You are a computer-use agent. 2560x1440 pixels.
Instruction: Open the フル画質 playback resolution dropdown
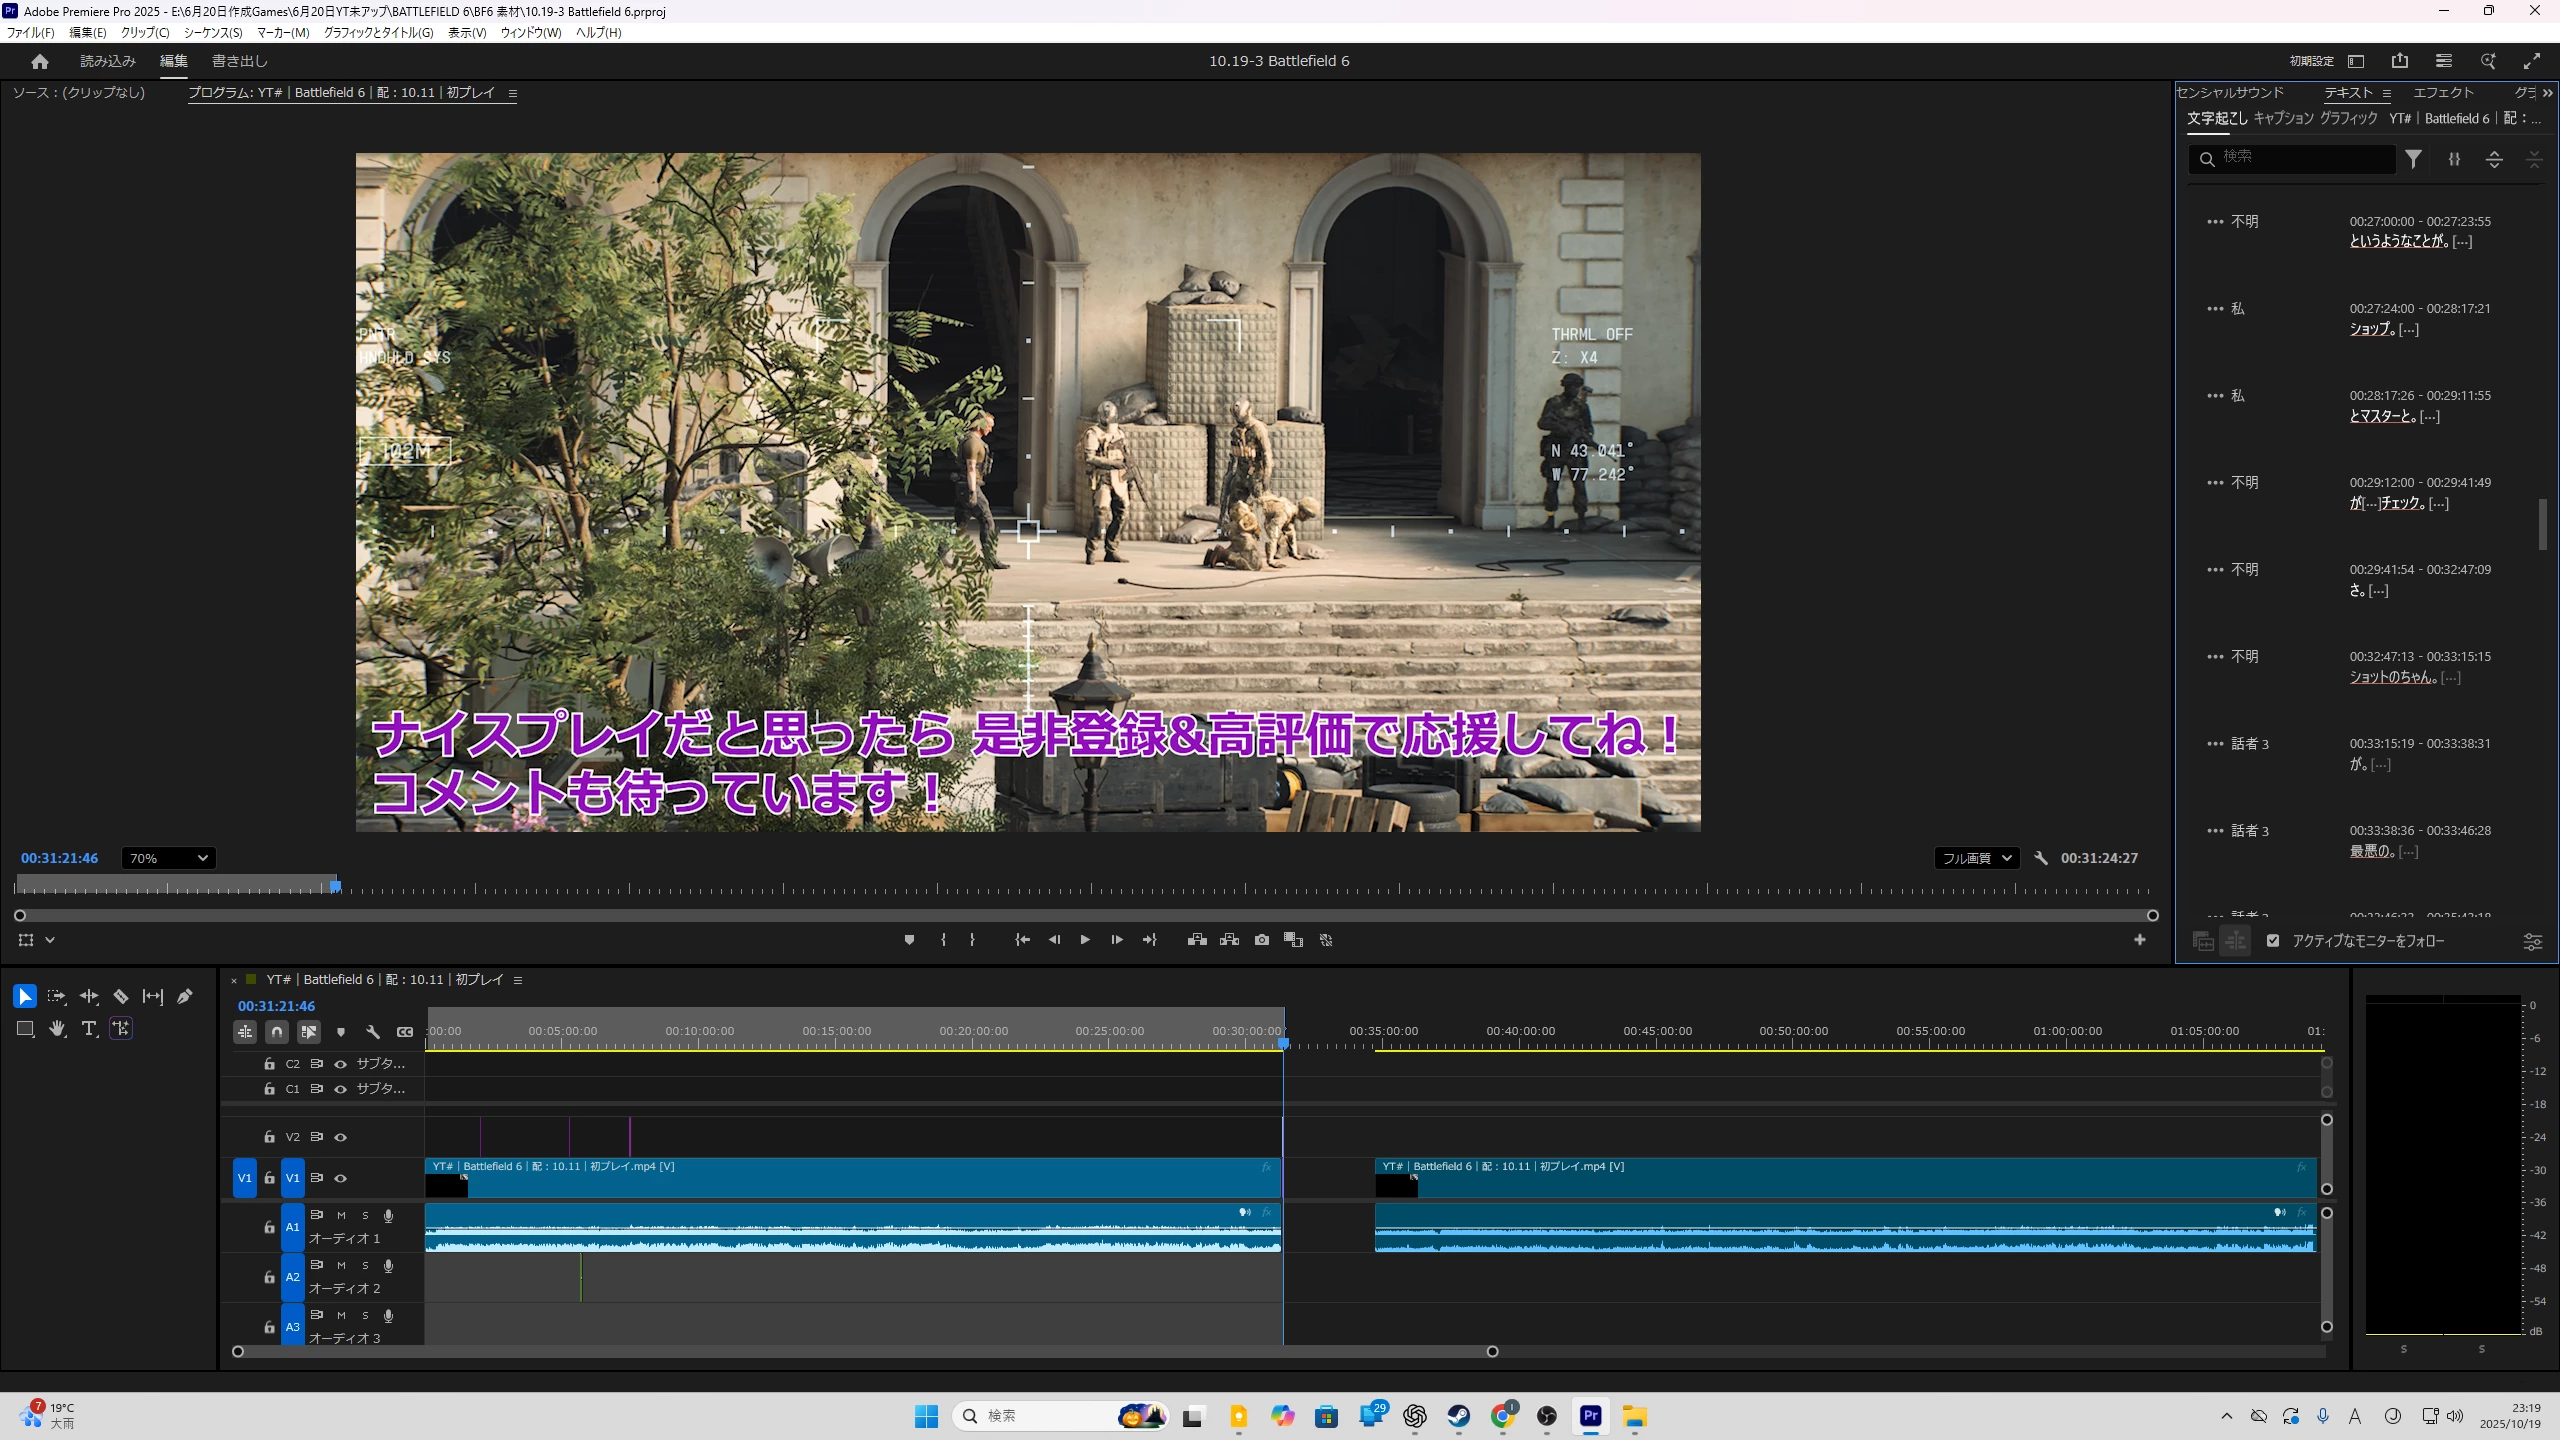click(1976, 858)
